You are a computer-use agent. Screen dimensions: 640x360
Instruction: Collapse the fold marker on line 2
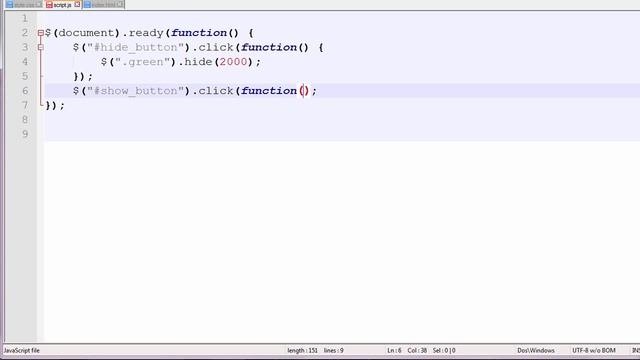pos(40,33)
